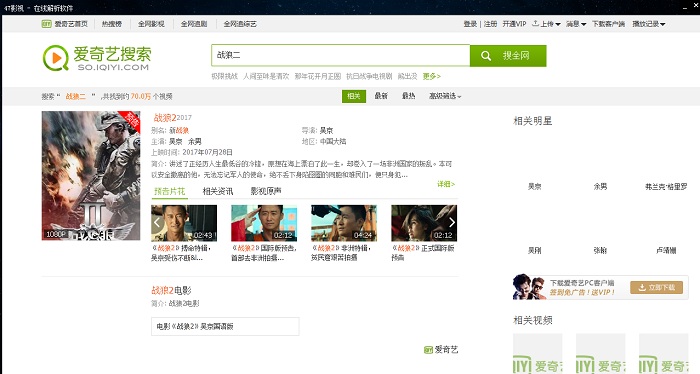The height and width of the screenshot is (374, 700).
Task: Expand the 消息 dropdown
Action: (576, 24)
